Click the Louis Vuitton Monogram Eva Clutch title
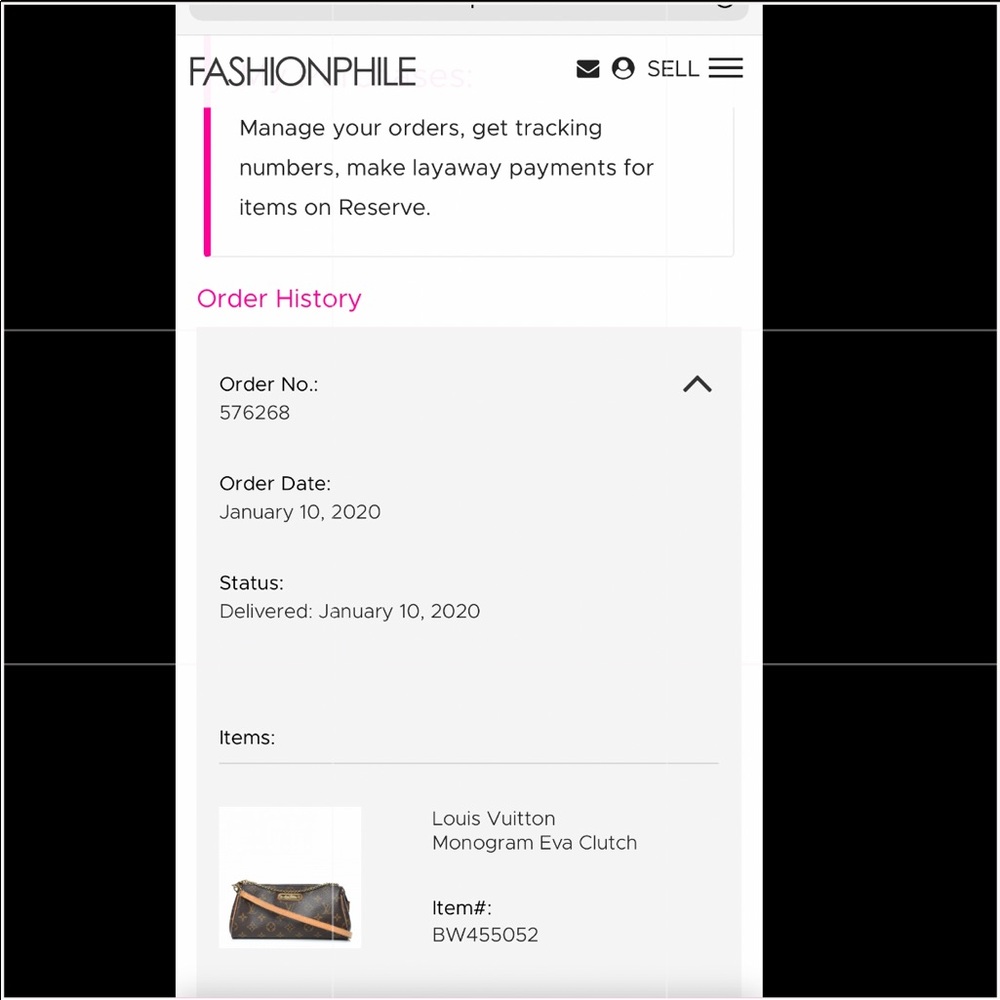The image size is (1000, 1000). pyautogui.click(x=534, y=830)
